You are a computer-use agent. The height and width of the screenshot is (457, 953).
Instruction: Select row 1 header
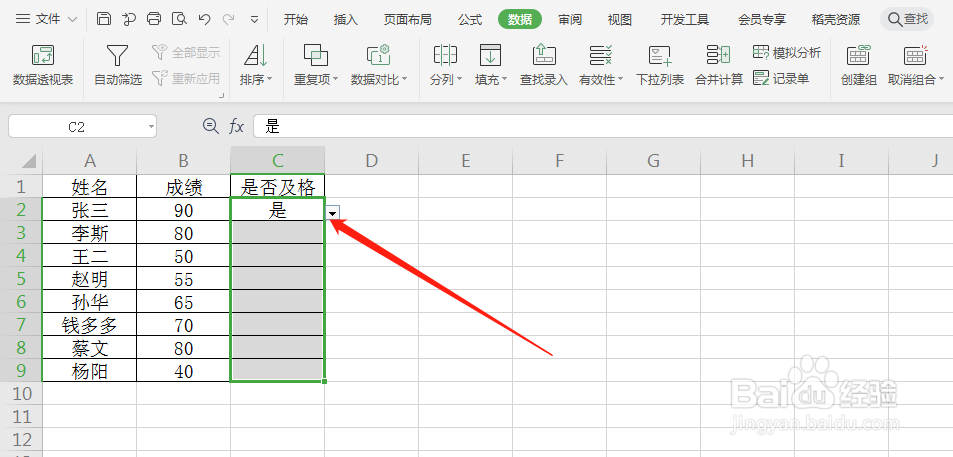pyautogui.click(x=21, y=186)
